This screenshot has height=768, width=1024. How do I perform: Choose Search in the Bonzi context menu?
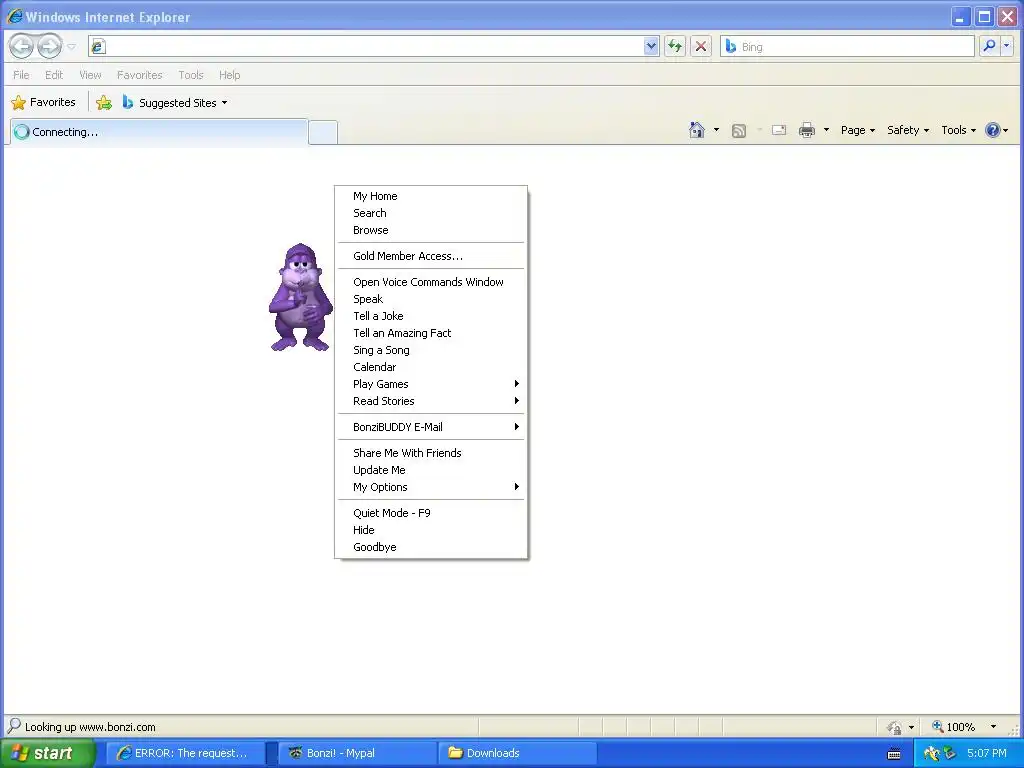[431, 213]
